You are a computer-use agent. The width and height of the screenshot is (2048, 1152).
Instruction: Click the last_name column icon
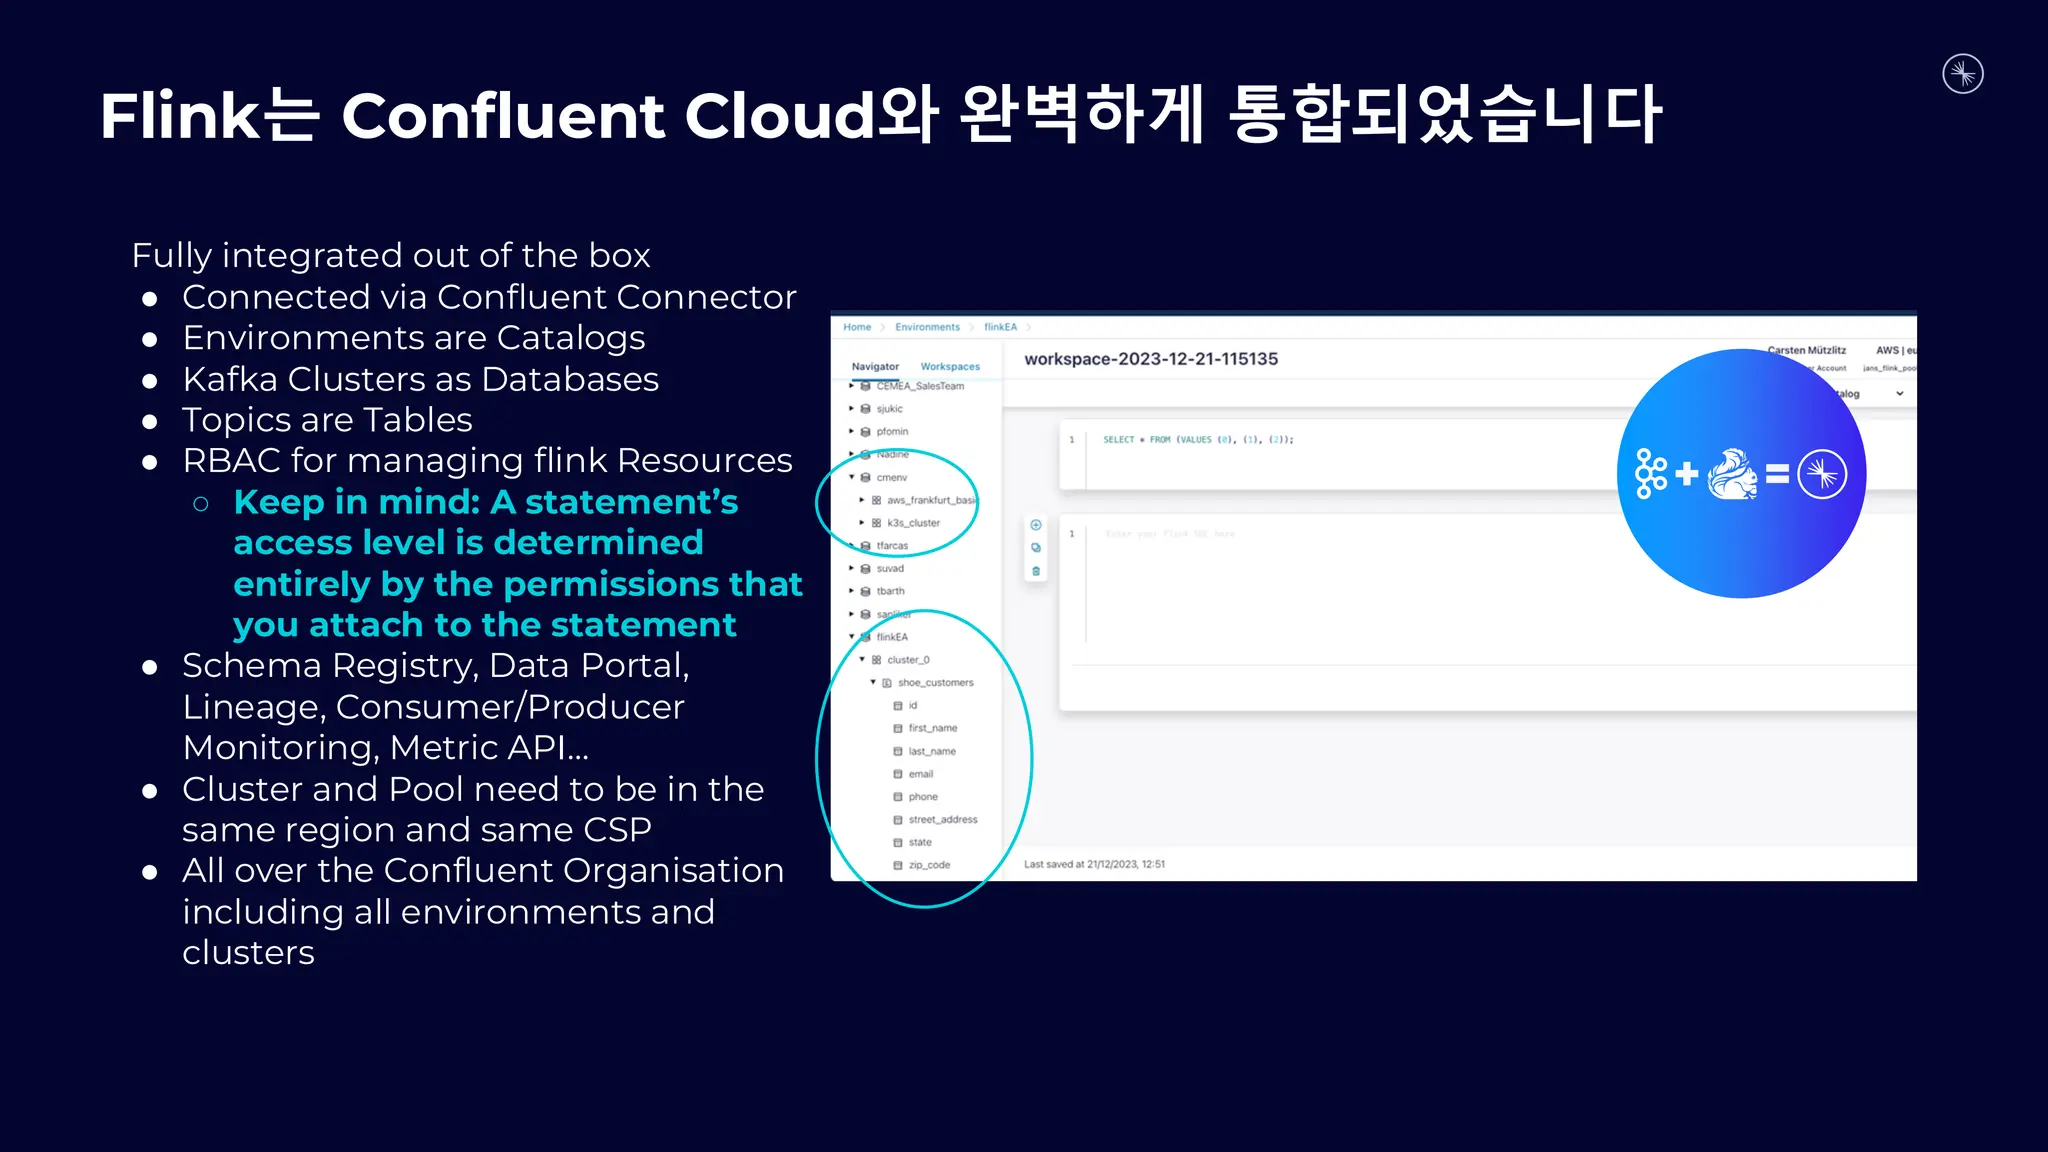(898, 751)
